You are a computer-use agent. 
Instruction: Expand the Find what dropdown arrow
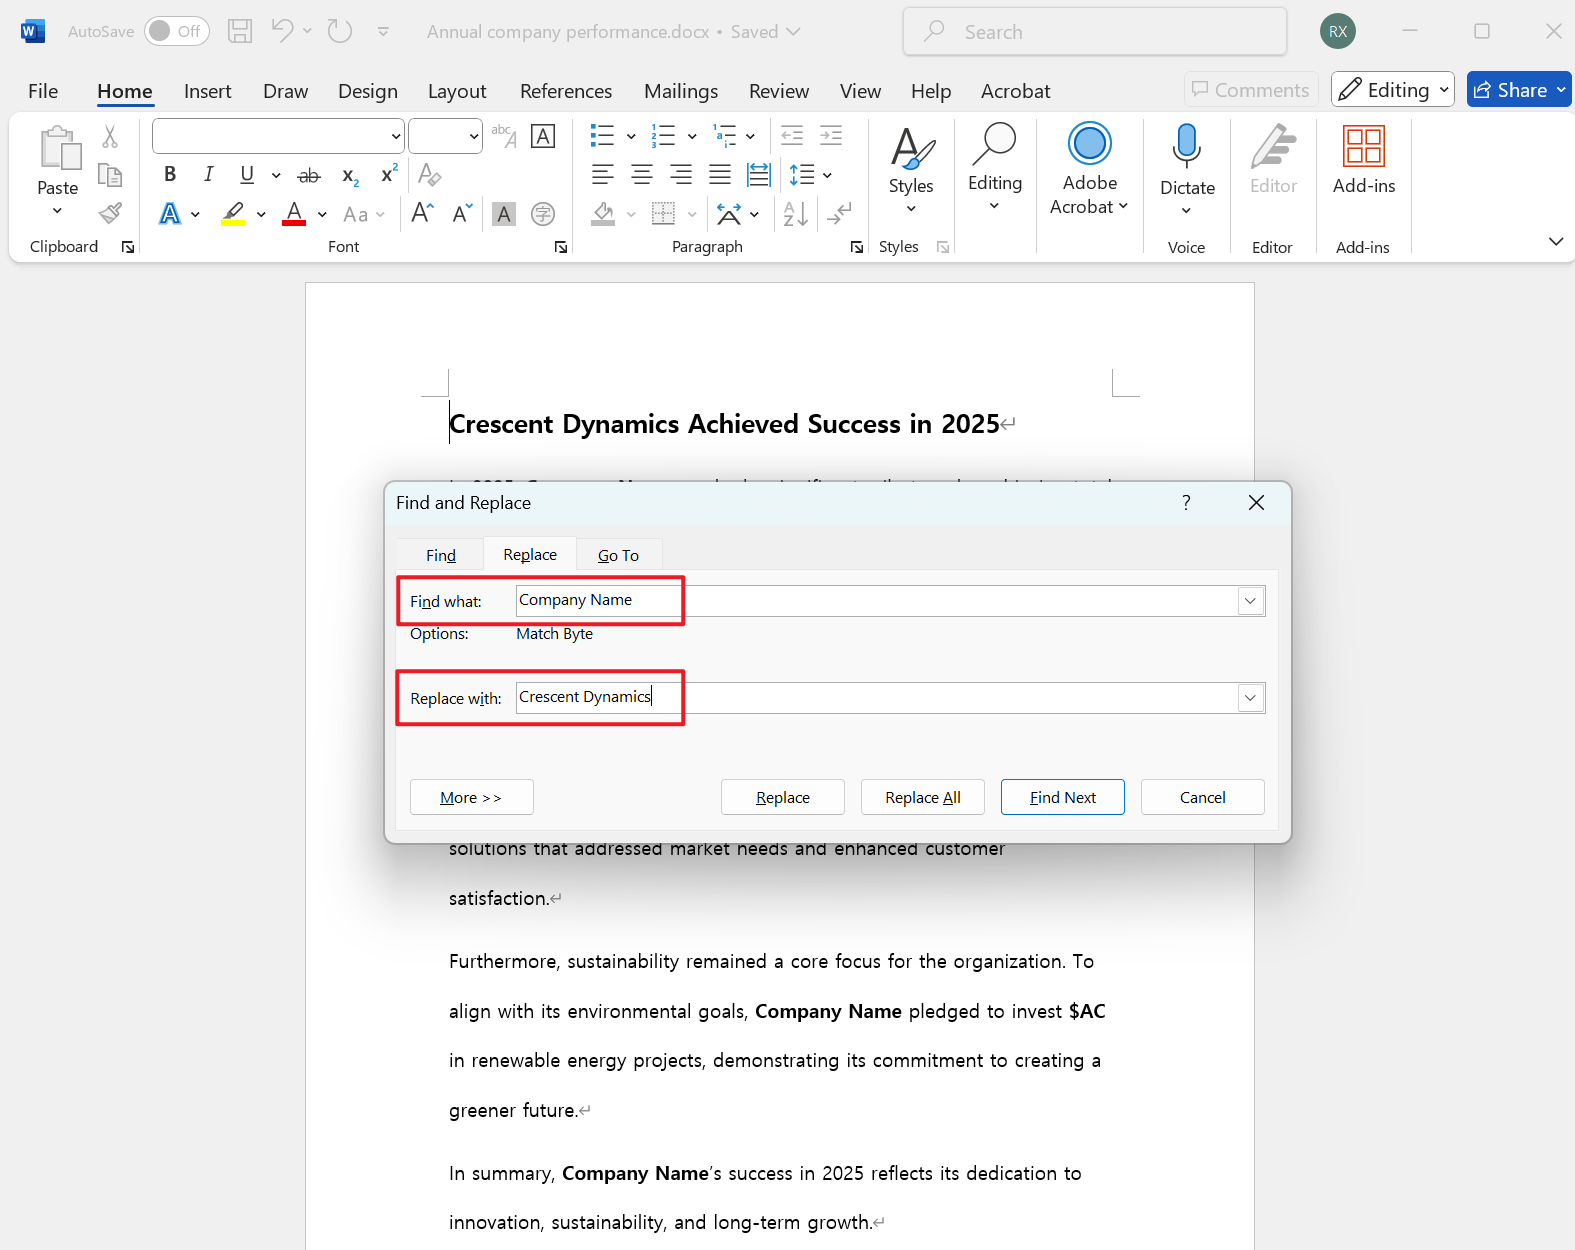(1250, 601)
